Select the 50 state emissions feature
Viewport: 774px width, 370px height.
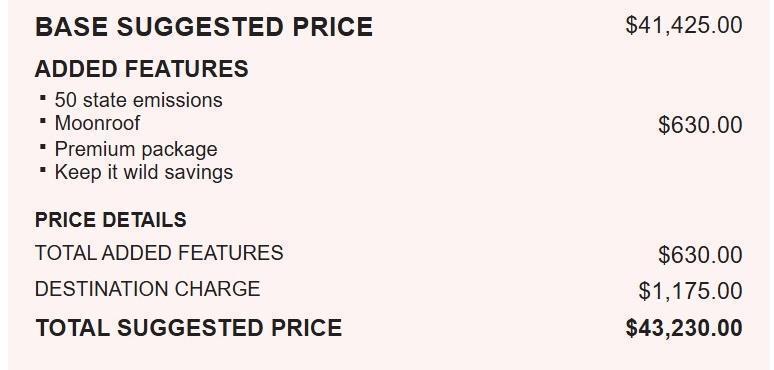click(138, 100)
